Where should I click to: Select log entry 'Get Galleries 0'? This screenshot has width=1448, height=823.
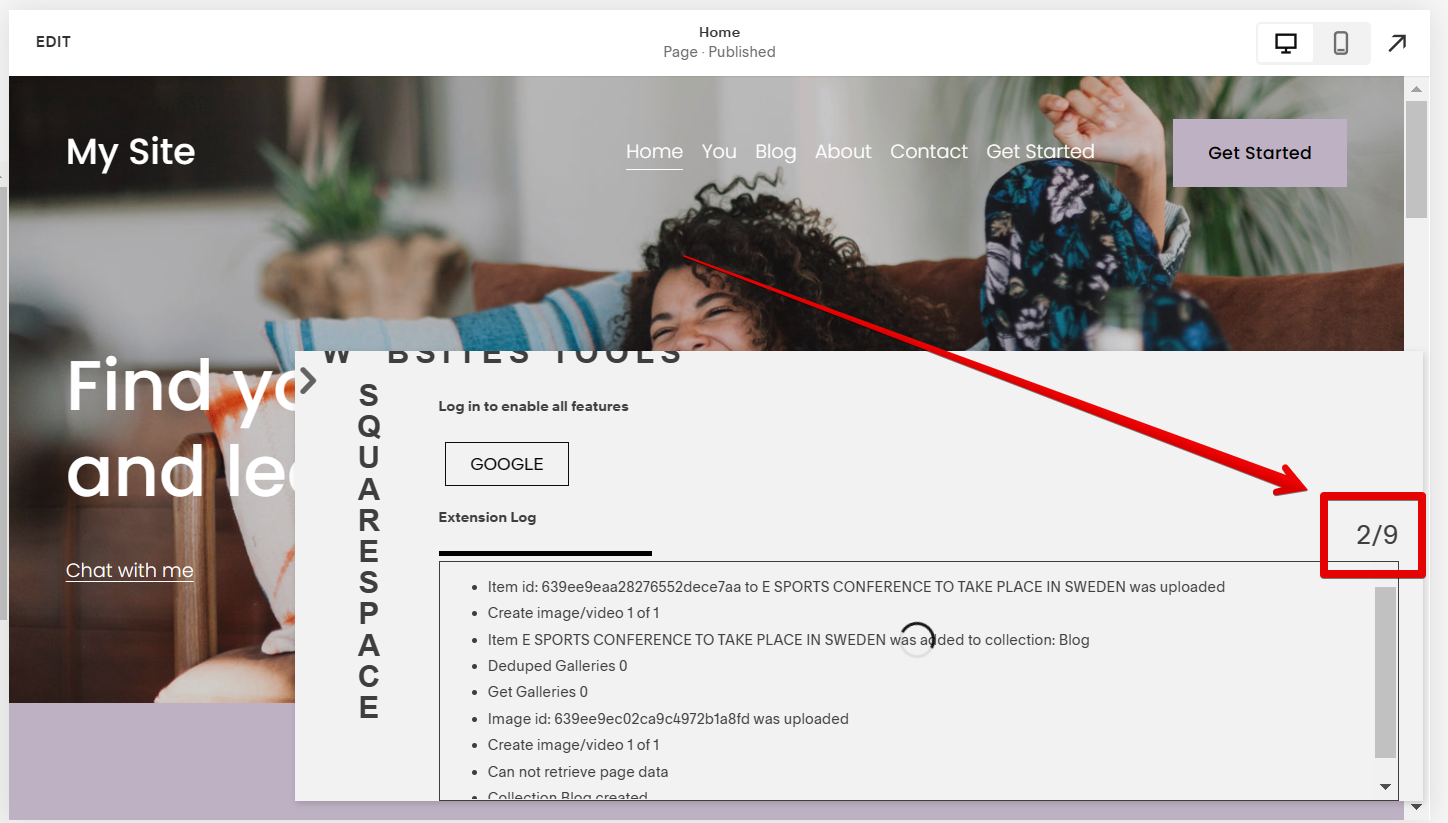tap(538, 692)
